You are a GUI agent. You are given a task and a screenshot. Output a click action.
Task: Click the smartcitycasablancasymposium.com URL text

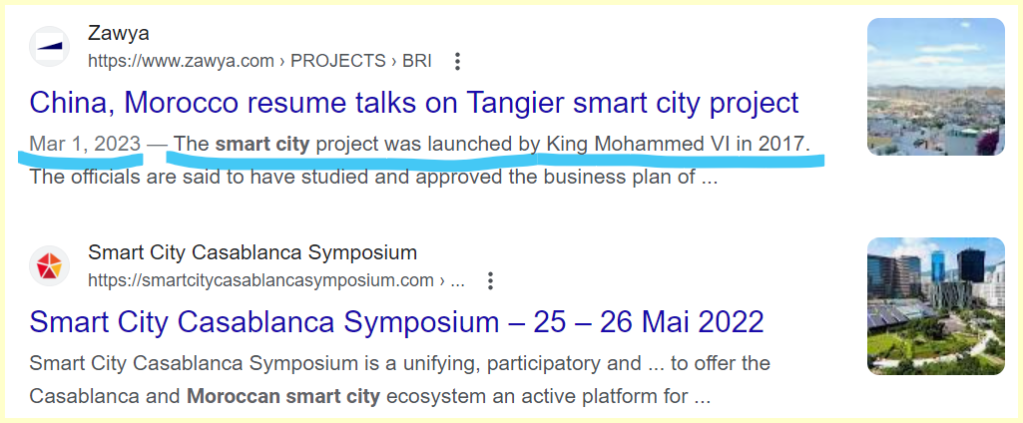tap(260, 281)
